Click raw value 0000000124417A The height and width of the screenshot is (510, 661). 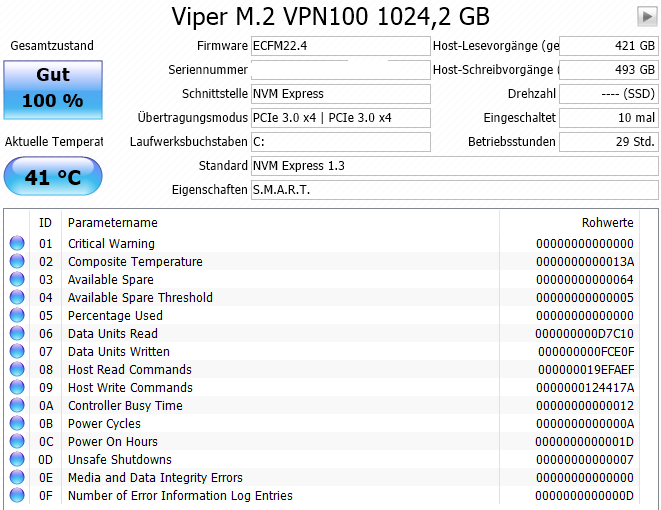[585, 388]
